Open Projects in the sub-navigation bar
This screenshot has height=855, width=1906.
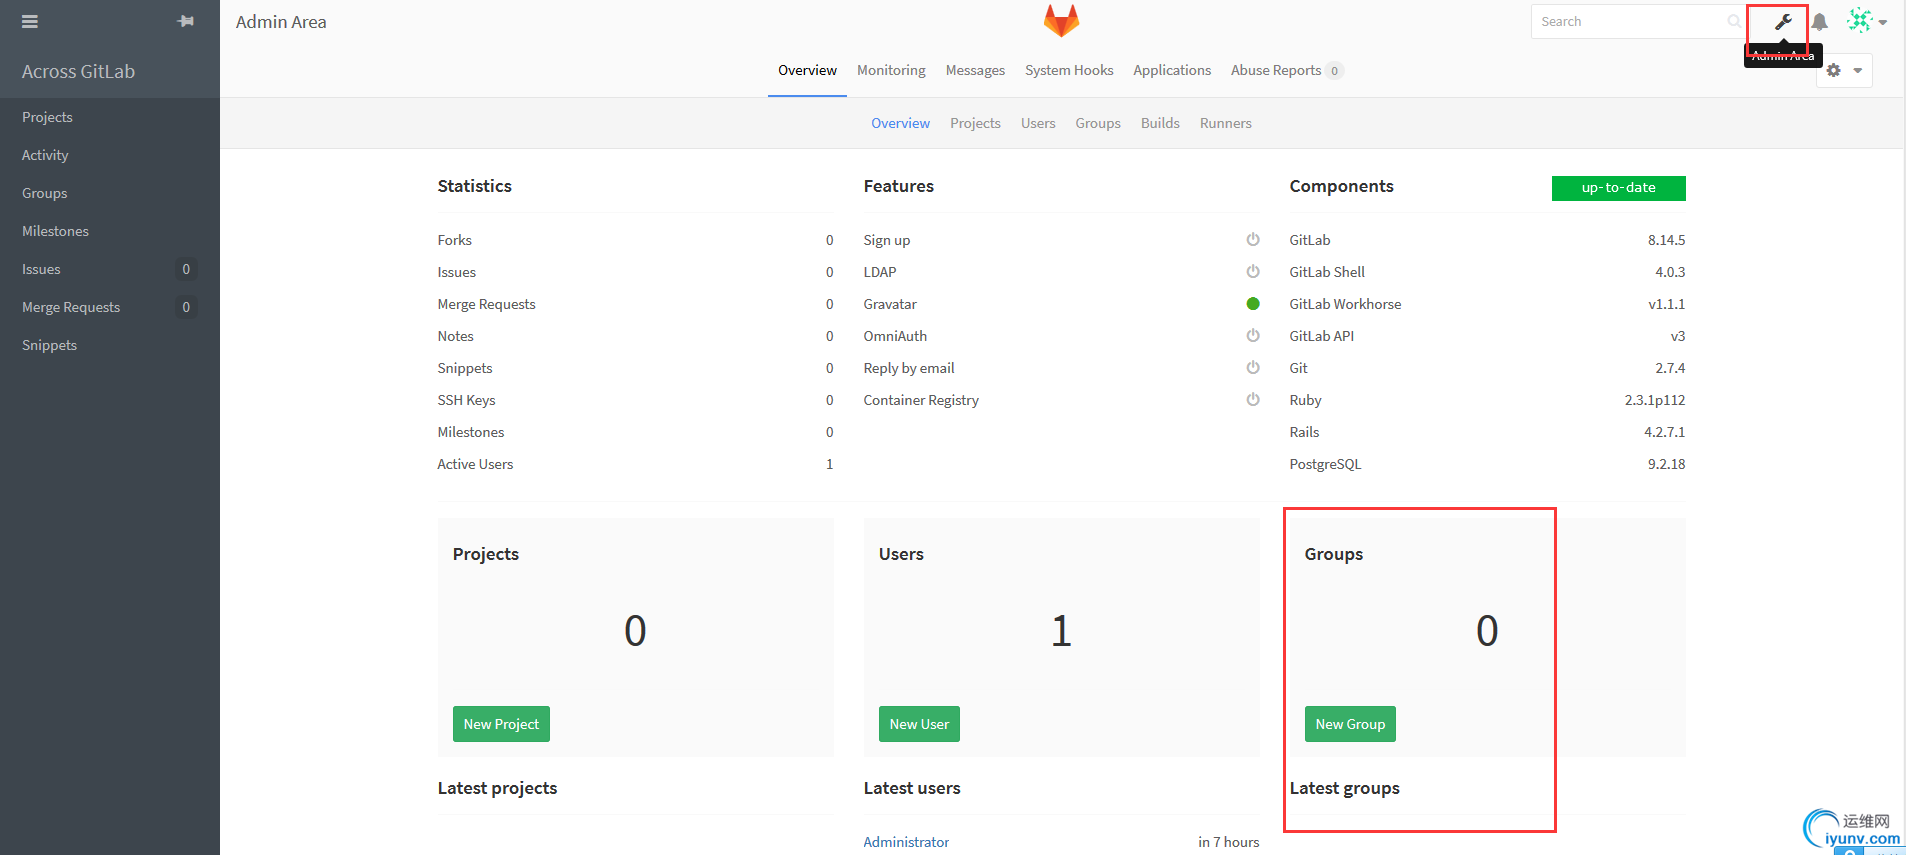point(975,123)
